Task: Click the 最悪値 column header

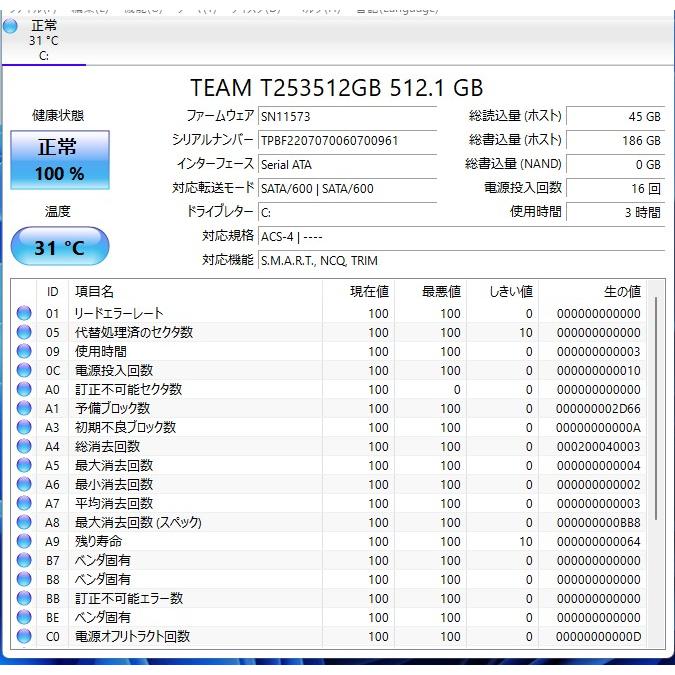Action: [x=430, y=292]
